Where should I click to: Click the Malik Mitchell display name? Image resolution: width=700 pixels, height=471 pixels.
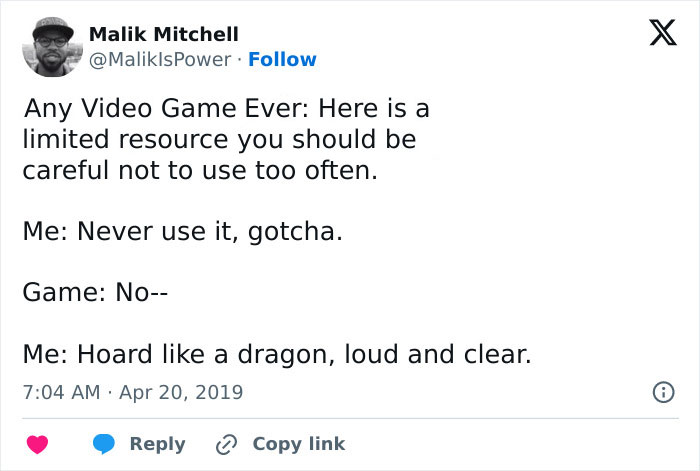(x=164, y=35)
